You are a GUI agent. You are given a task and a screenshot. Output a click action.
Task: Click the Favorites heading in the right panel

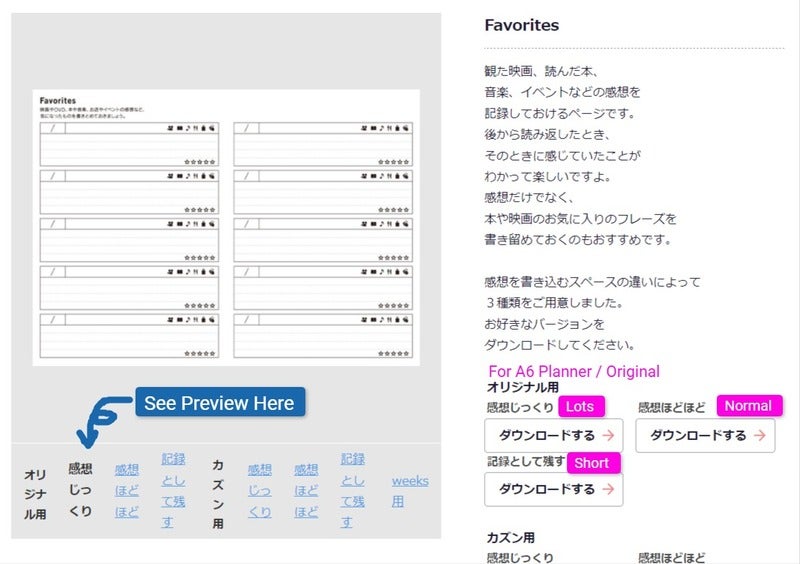click(521, 26)
